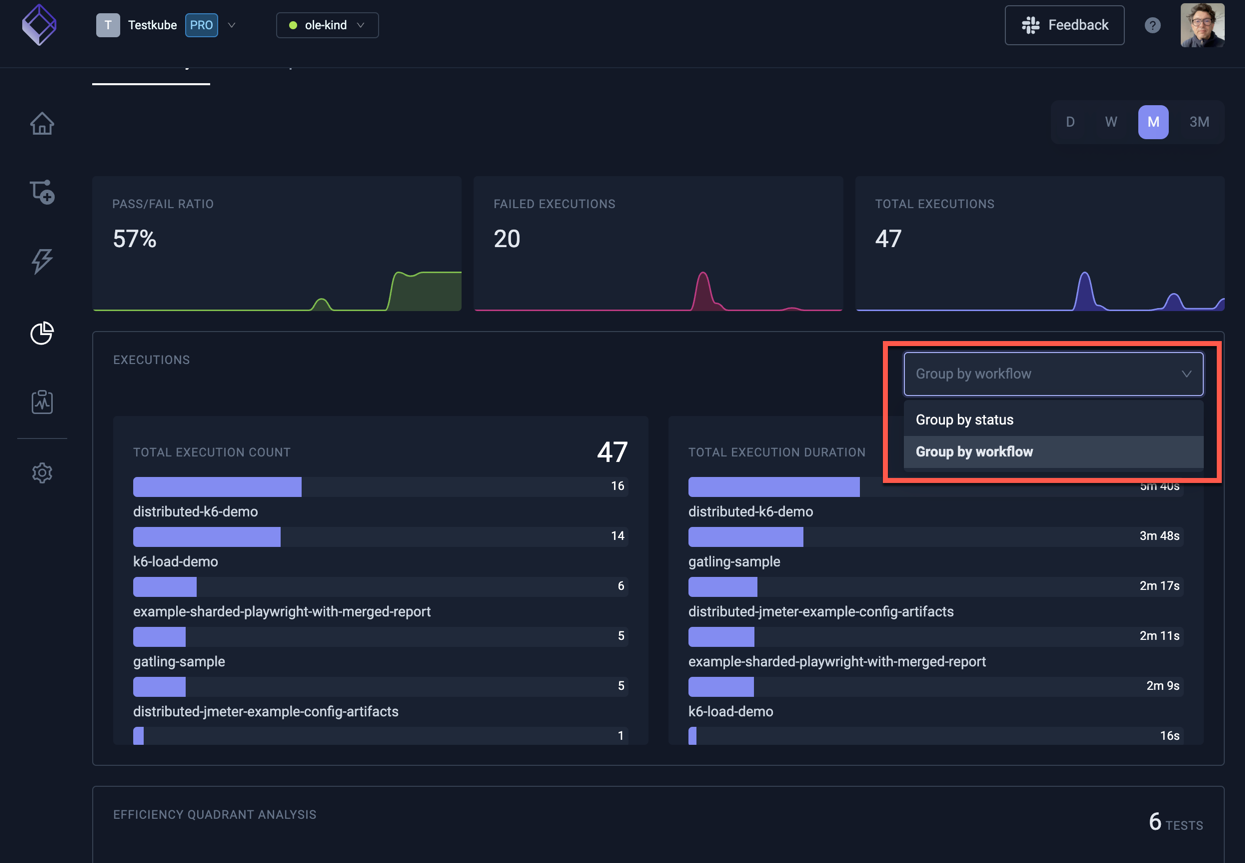Viewport: 1245px width, 863px height.
Task: Open the insights pie chart icon
Action: click(x=42, y=333)
